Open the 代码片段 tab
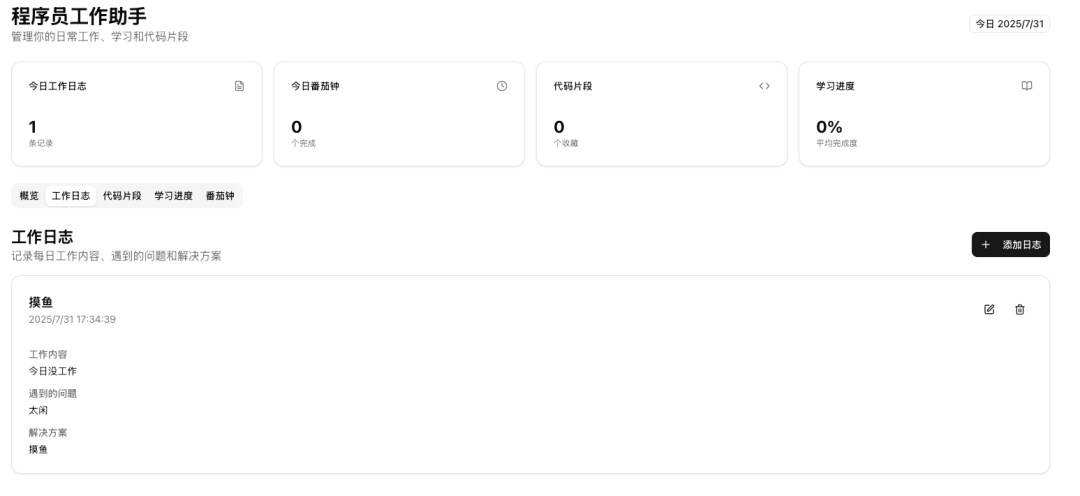 coord(122,196)
